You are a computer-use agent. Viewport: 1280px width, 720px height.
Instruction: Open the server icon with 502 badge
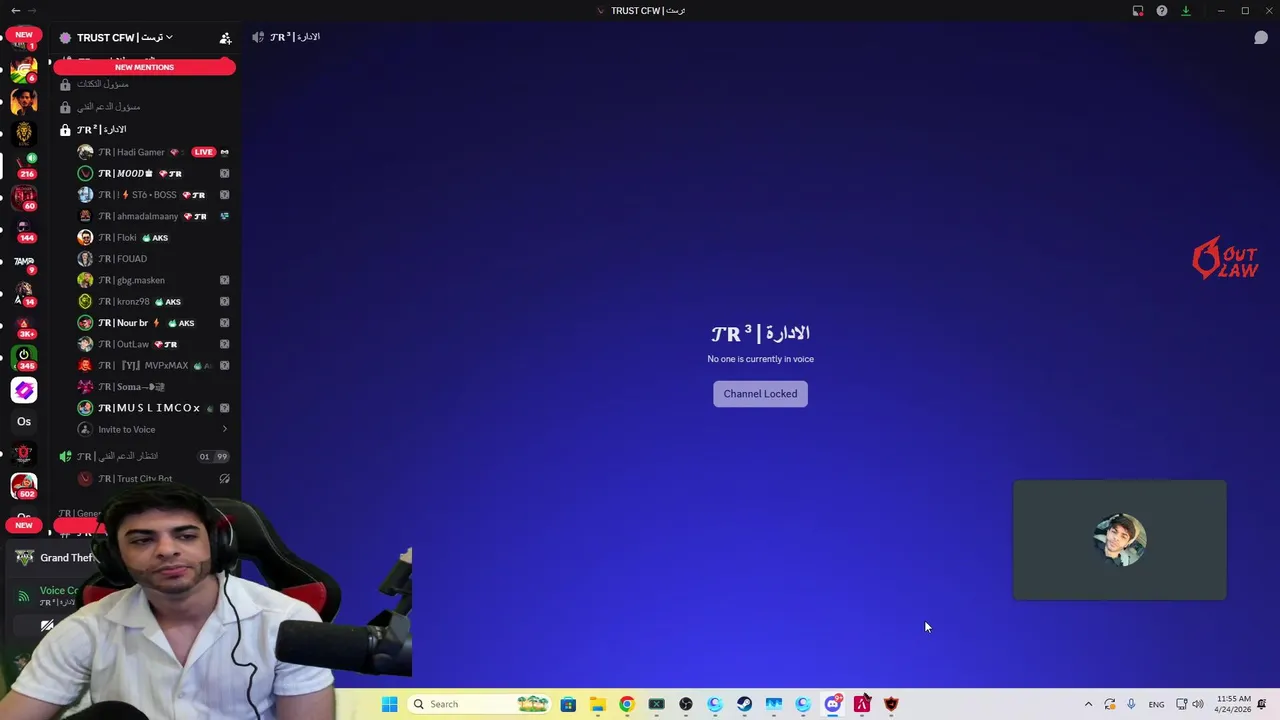tap(24, 486)
